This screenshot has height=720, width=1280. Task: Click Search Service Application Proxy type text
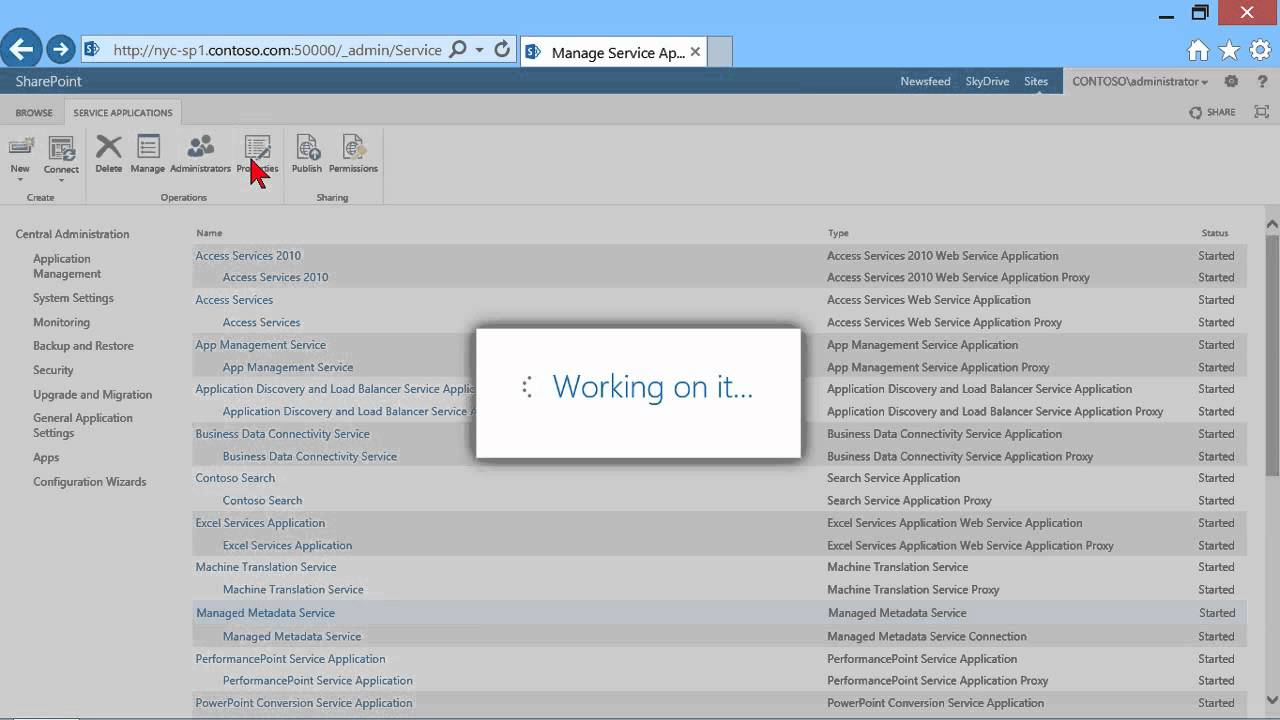[909, 501]
